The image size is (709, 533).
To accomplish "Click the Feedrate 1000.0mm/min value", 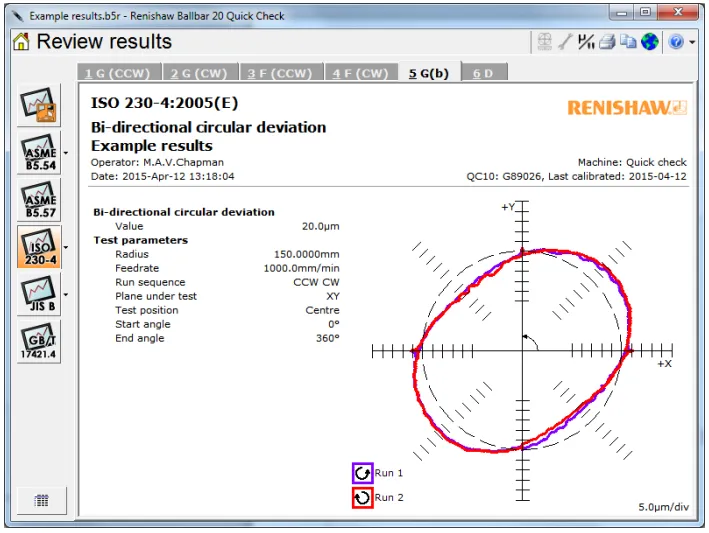I will pos(302,269).
